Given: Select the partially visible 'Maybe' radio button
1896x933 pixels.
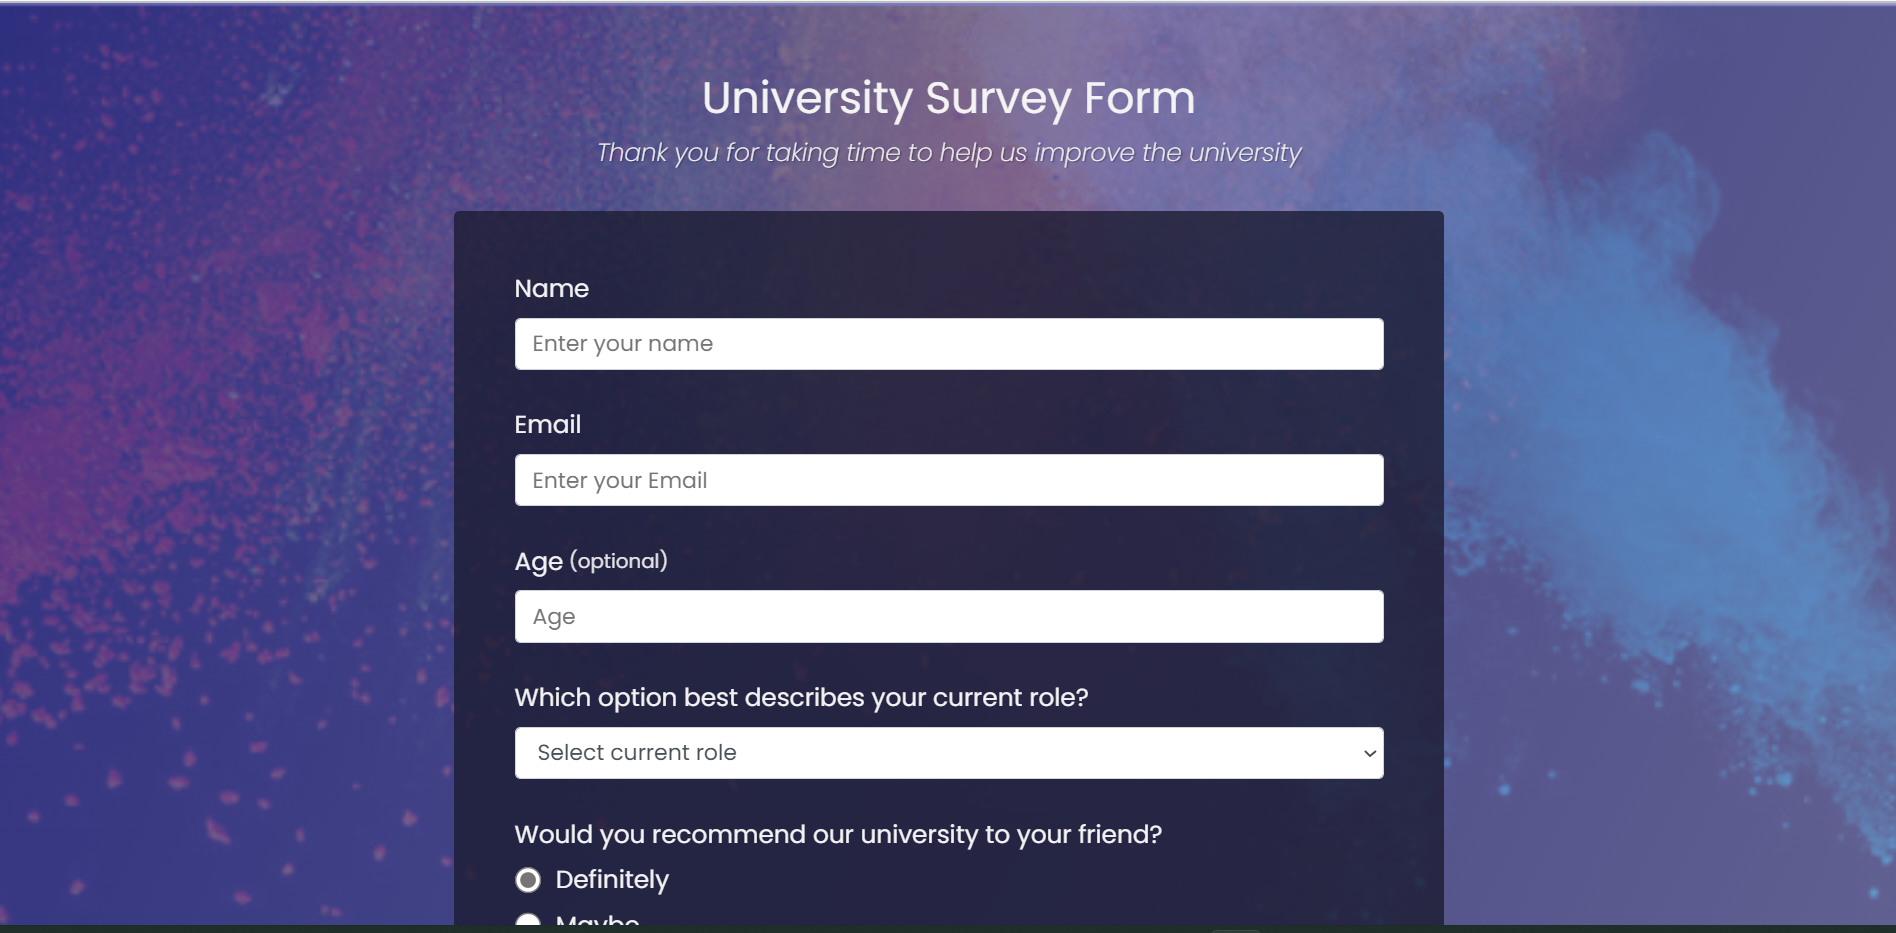Looking at the screenshot, I should click(528, 920).
